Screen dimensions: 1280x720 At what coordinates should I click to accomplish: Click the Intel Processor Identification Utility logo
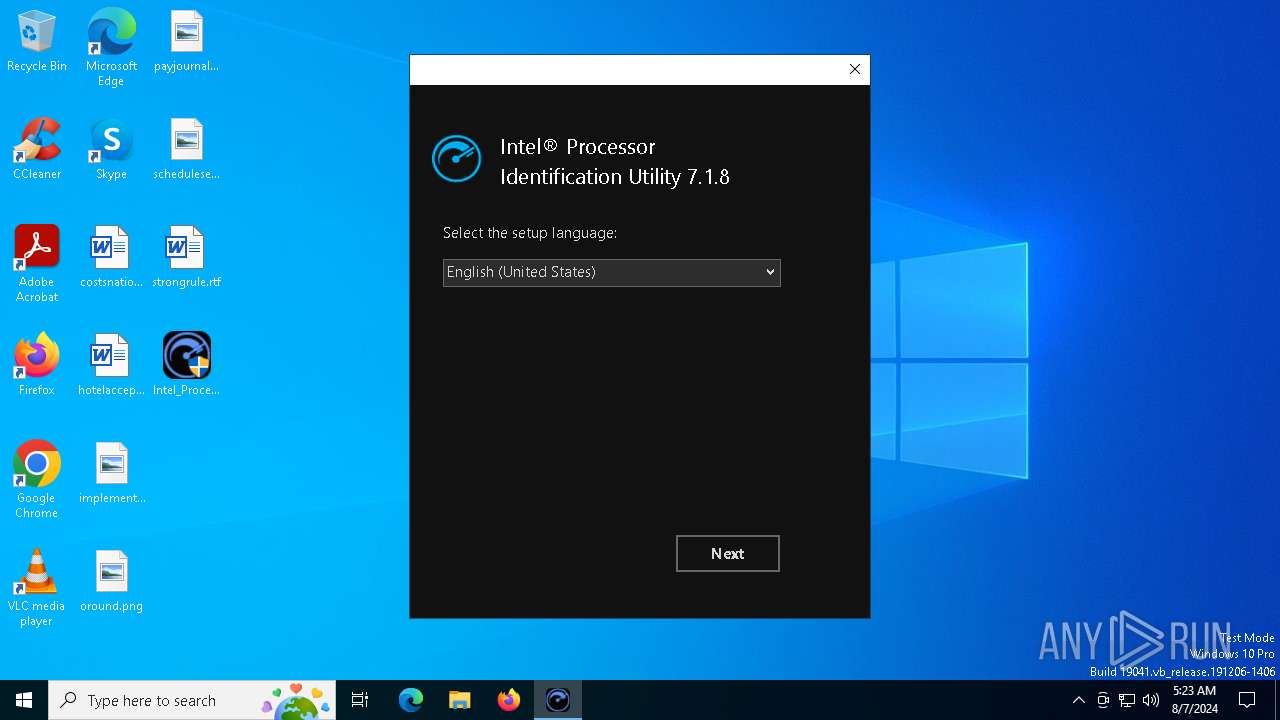tap(456, 159)
